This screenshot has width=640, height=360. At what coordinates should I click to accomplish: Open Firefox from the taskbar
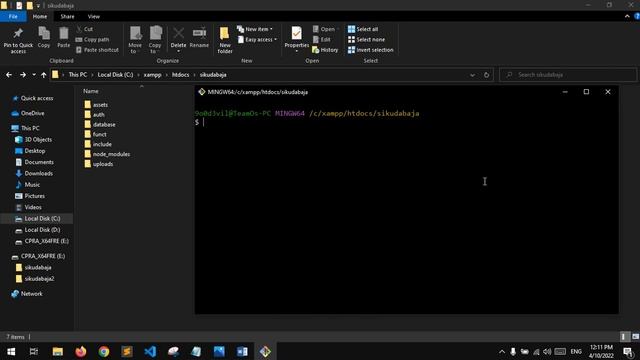coord(81,351)
